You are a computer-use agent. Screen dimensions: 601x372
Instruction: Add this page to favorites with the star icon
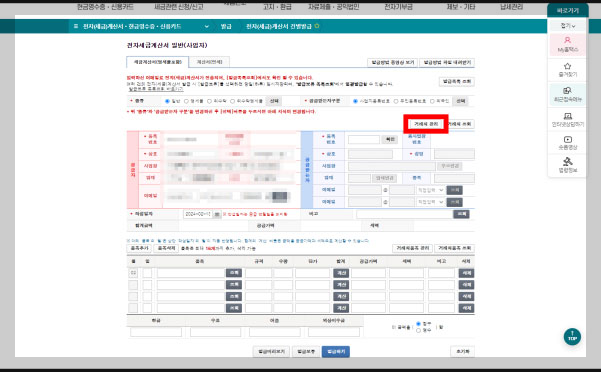point(317,26)
